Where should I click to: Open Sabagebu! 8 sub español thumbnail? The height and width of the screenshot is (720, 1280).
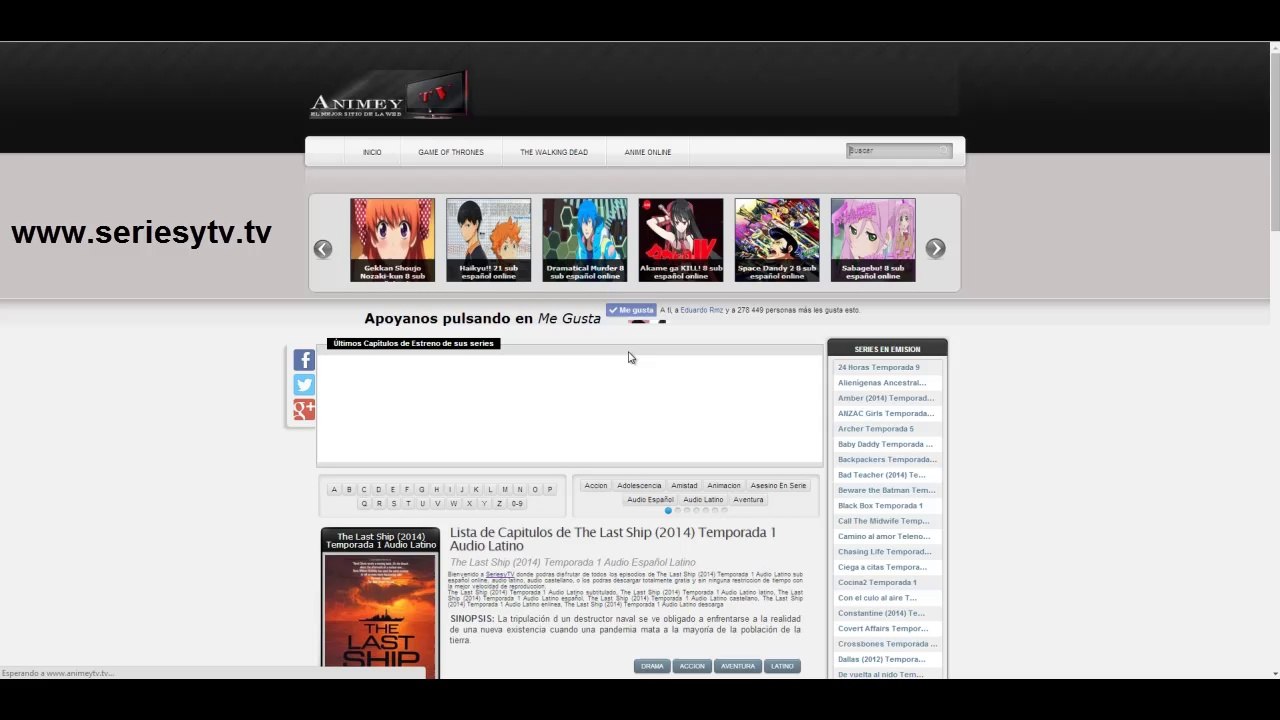(x=873, y=240)
